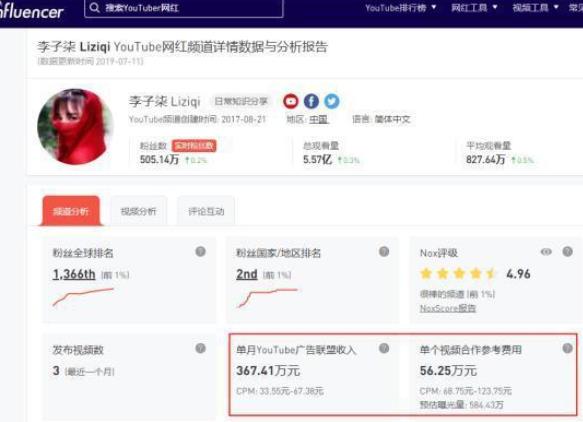Click the red 实时粉丝数 button

point(194,146)
